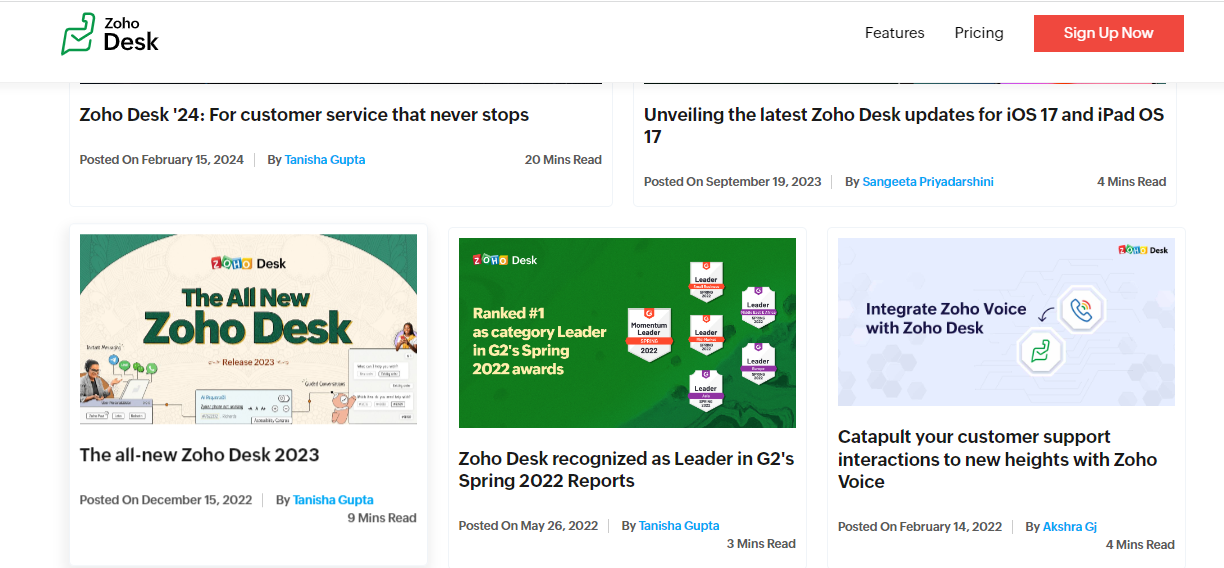This screenshot has height=568, width=1224.
Task: Open article Zoho Desk '24 customer service
Action: 304,115
